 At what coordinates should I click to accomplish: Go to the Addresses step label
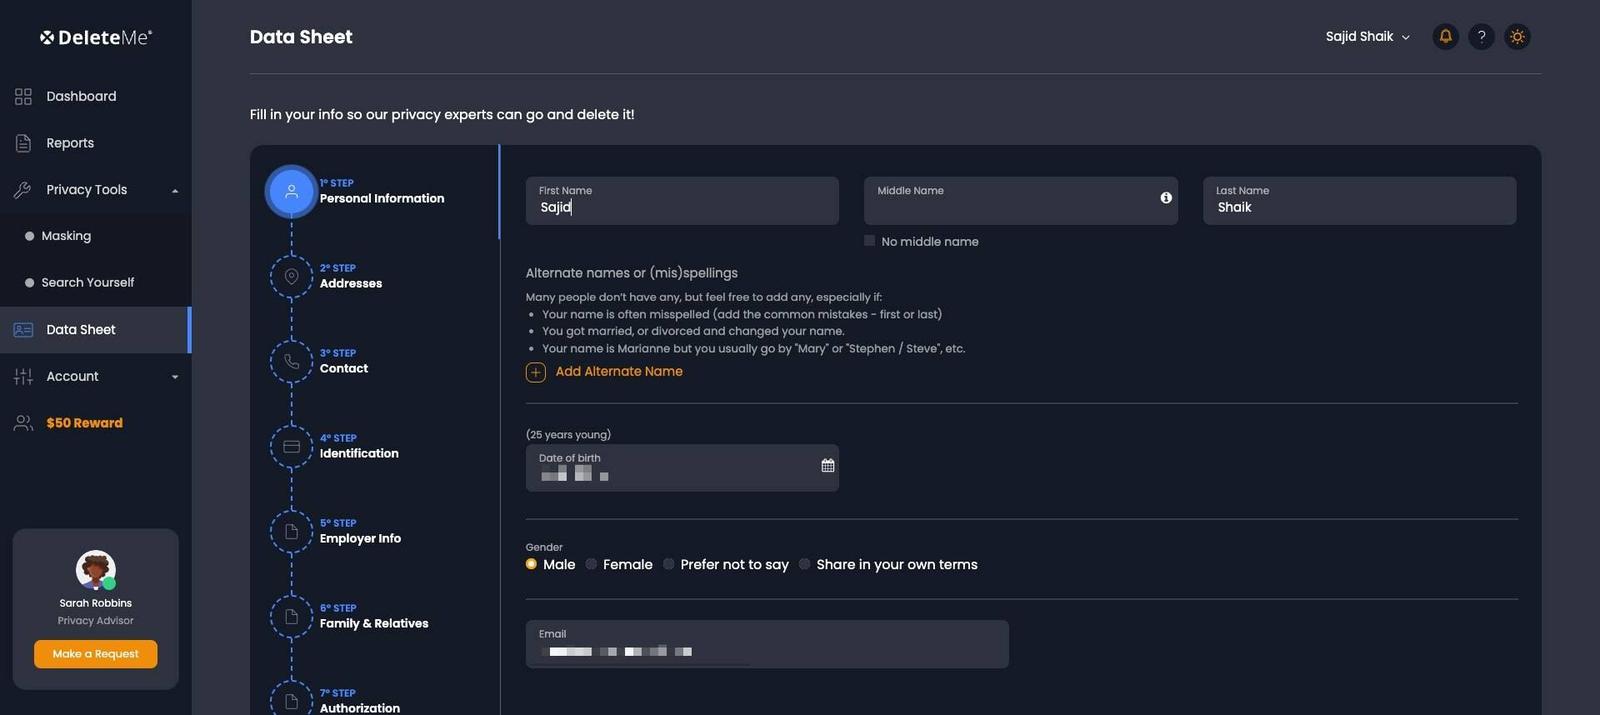click(x=351, y=284)
